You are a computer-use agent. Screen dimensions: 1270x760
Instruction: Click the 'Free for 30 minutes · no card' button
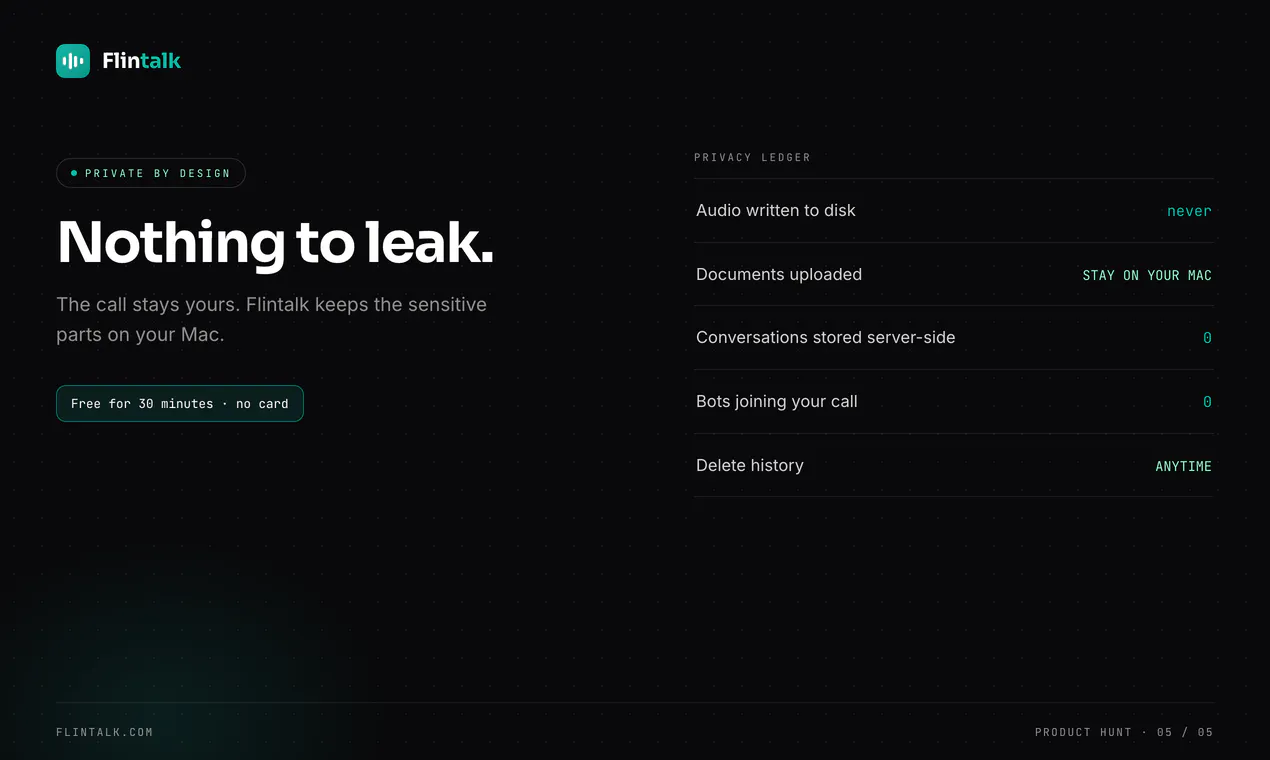pyautogui.click(x=180, y=404)
